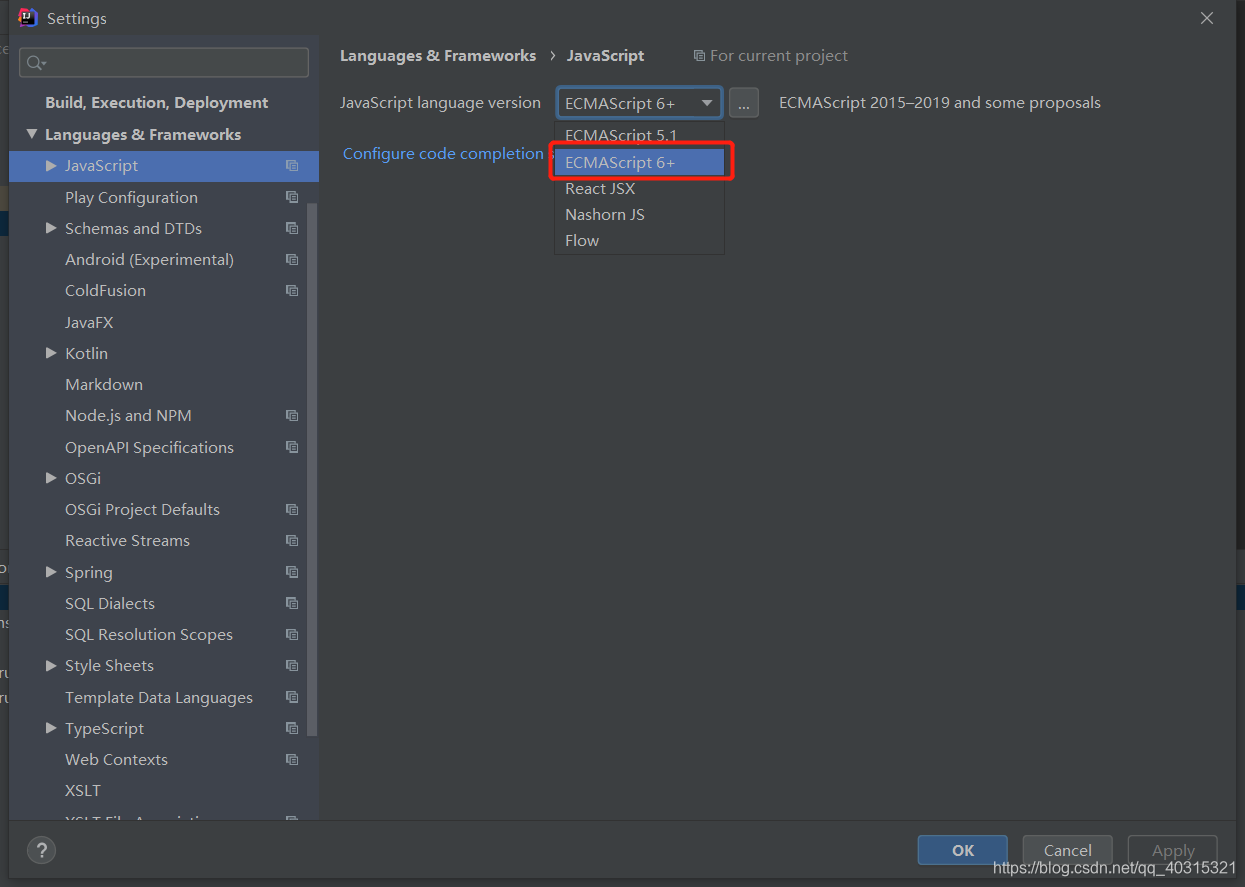Choose ECMAScript 6+ from the dropdown list
Image resolution: width=1245 pixels, height=887 pixels.
[639, 162]
